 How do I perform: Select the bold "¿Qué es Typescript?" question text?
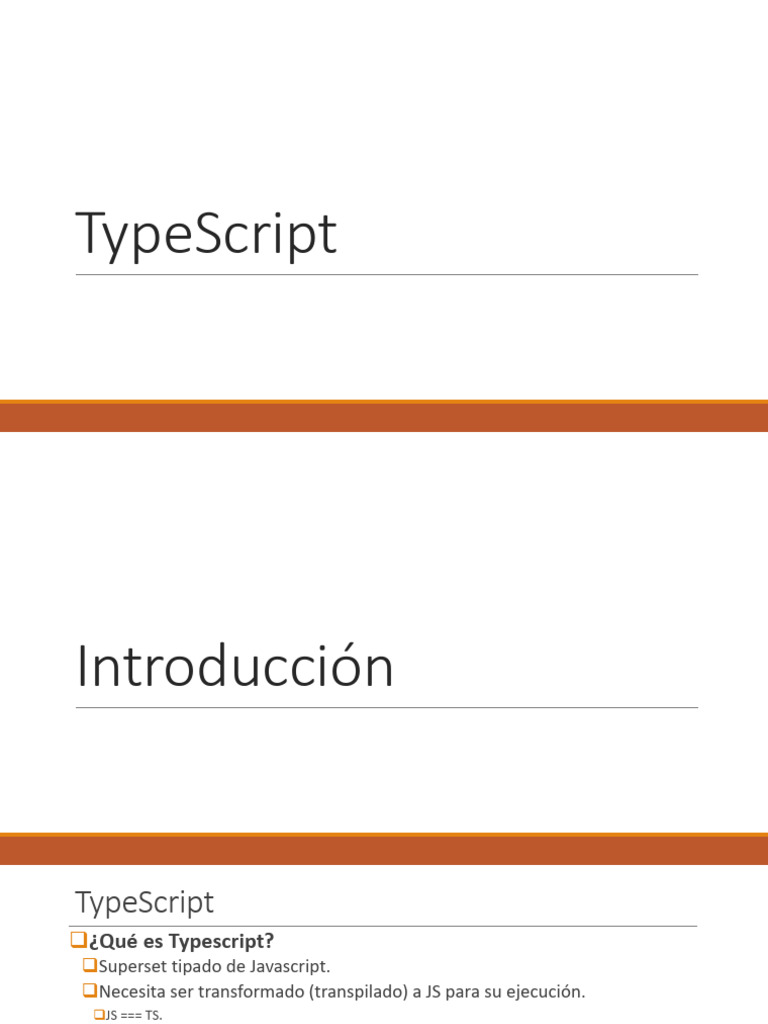[x=181, y=941]
